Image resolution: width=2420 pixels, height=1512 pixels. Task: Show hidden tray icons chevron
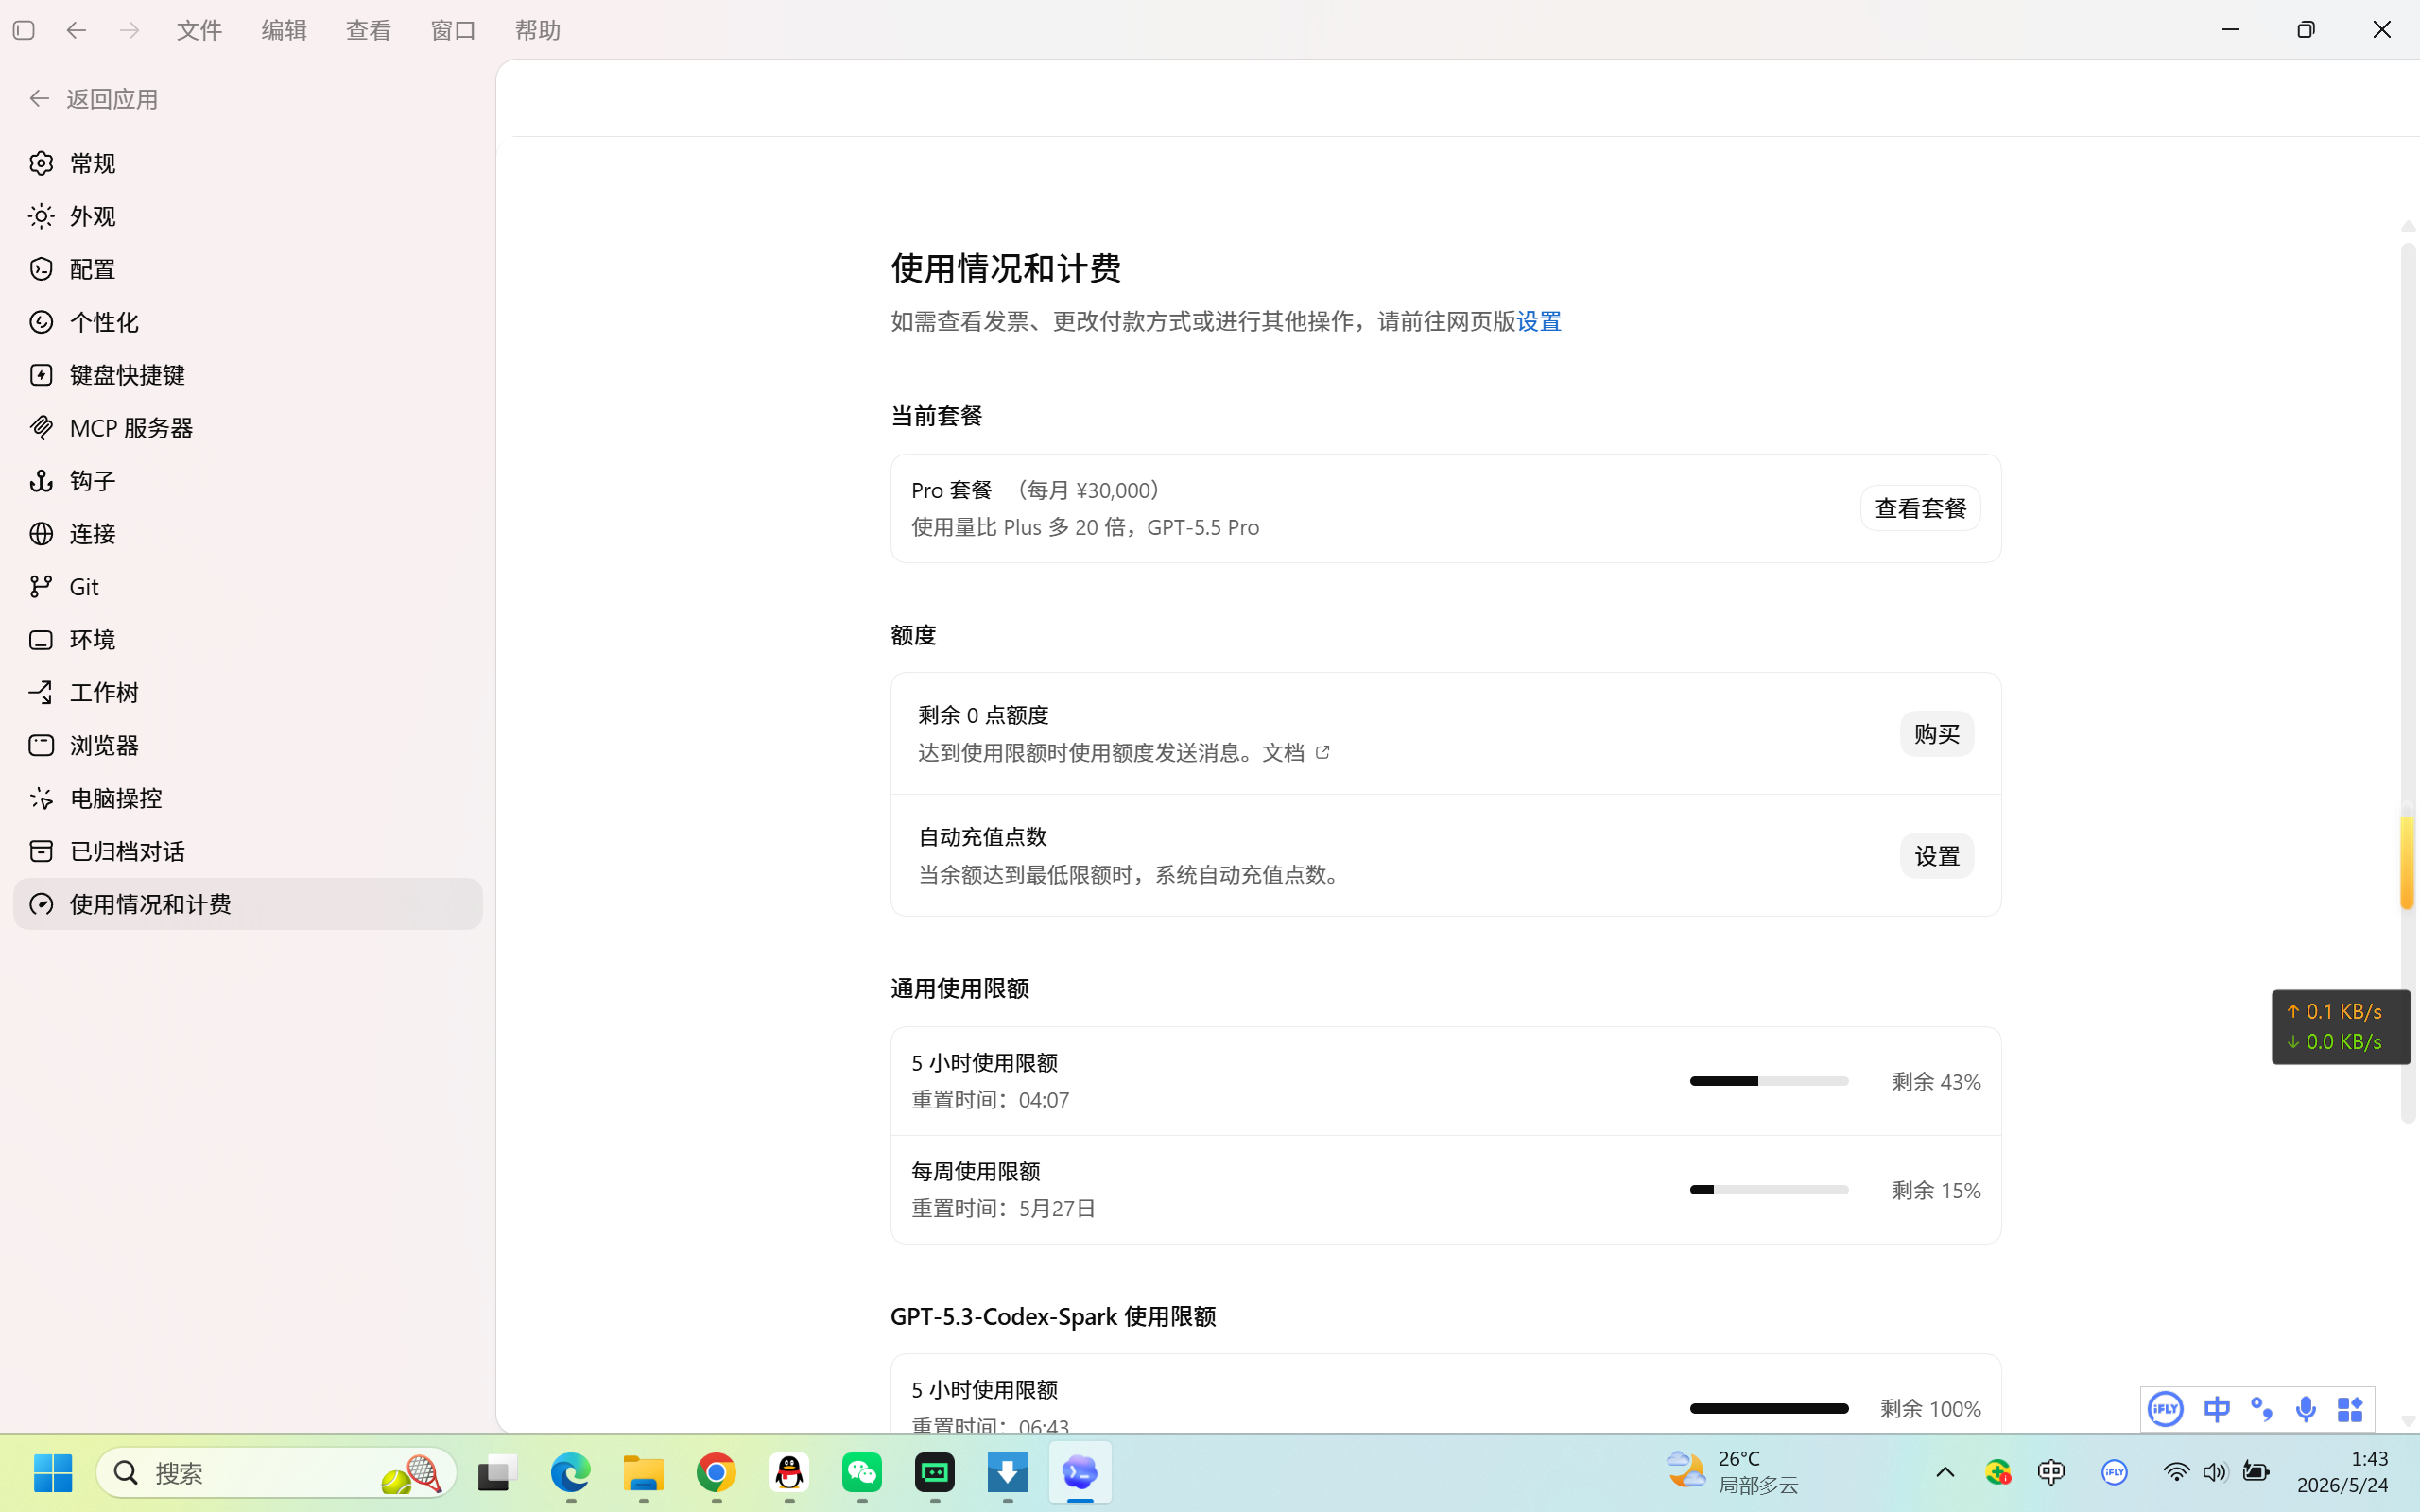[x=1945, y=1472]
